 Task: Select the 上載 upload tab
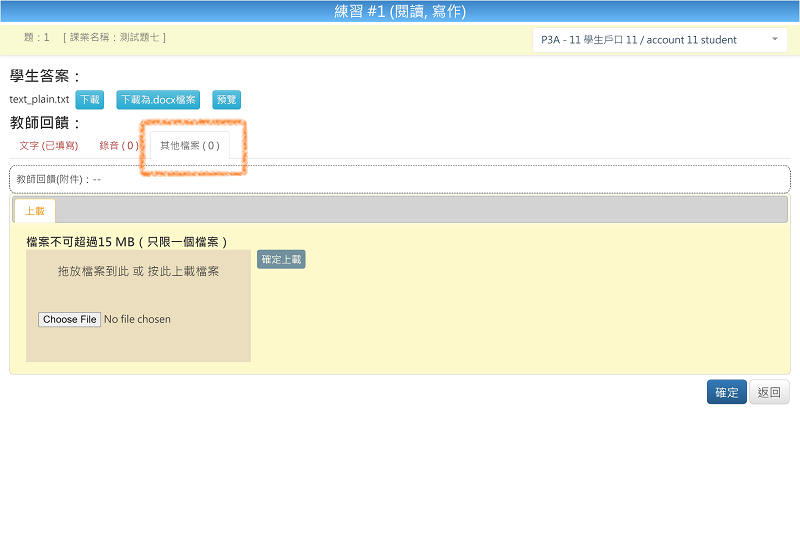click(x=35, y=211)
